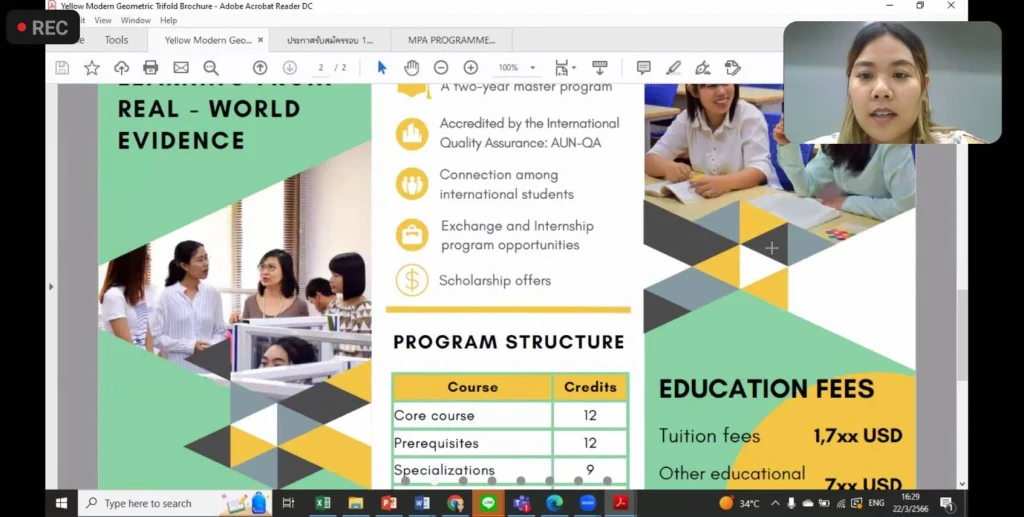
Task: Open the edit and stamp tools icon
Action: click(x=733, y=67)
